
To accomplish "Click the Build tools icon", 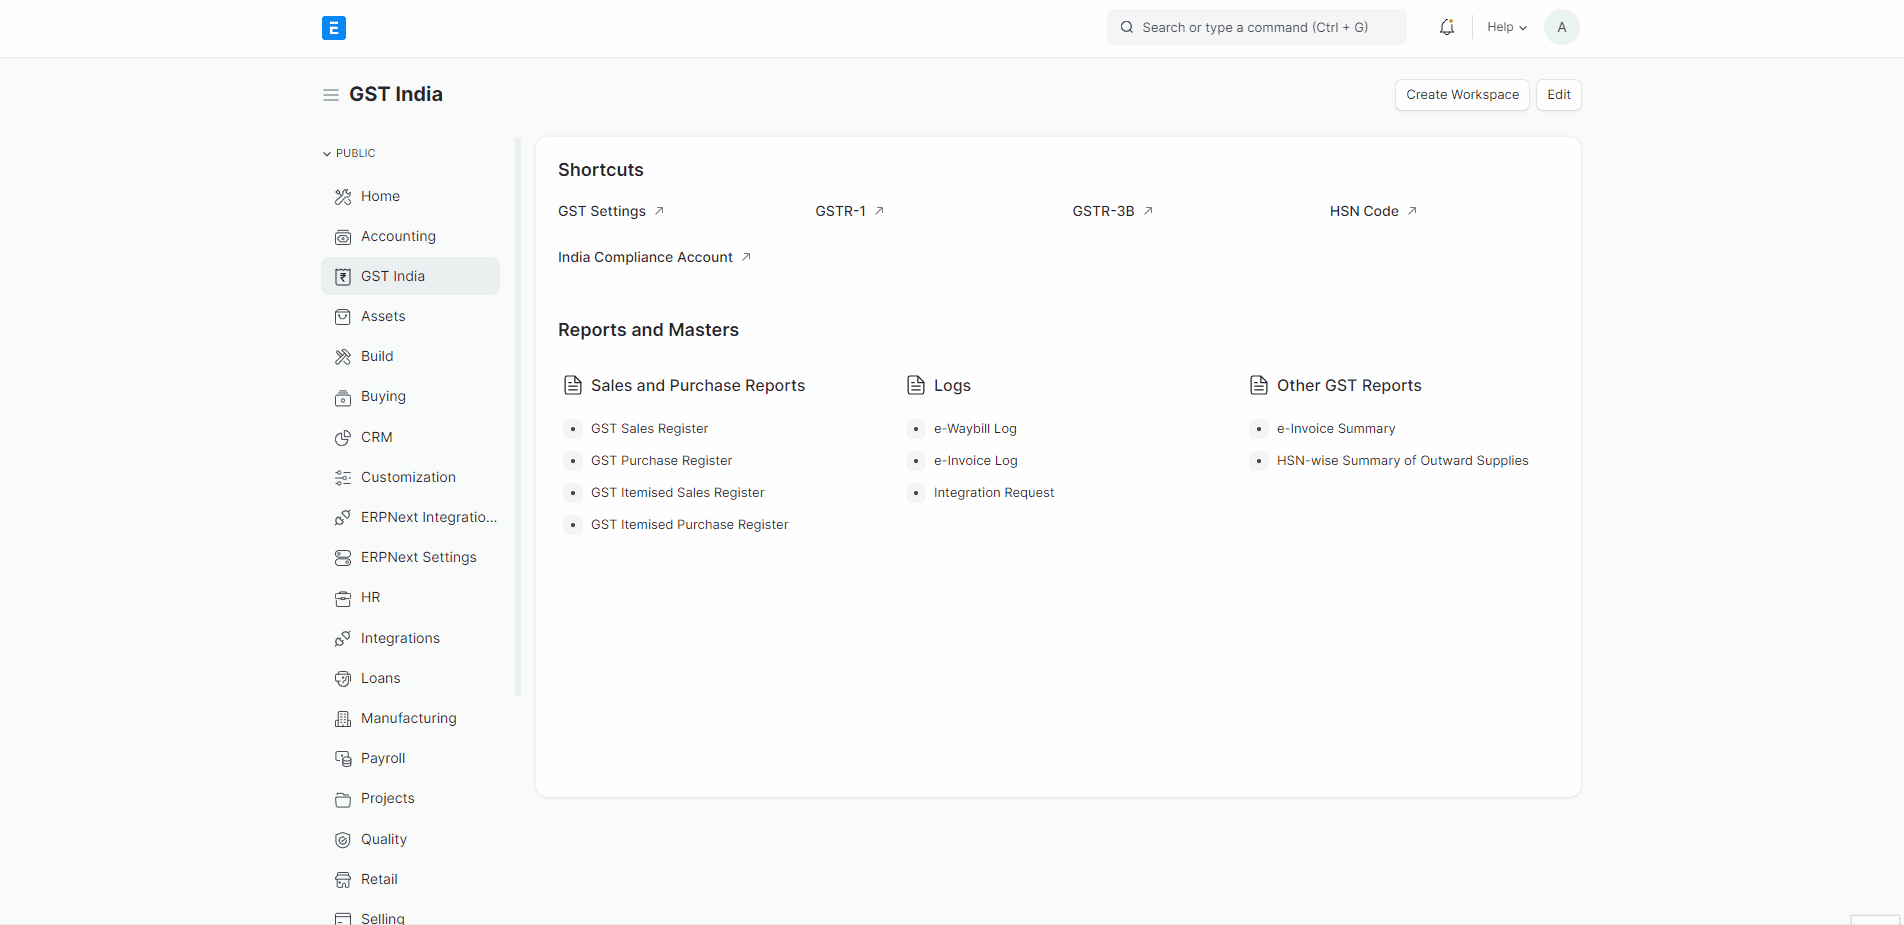I will 343,357.
